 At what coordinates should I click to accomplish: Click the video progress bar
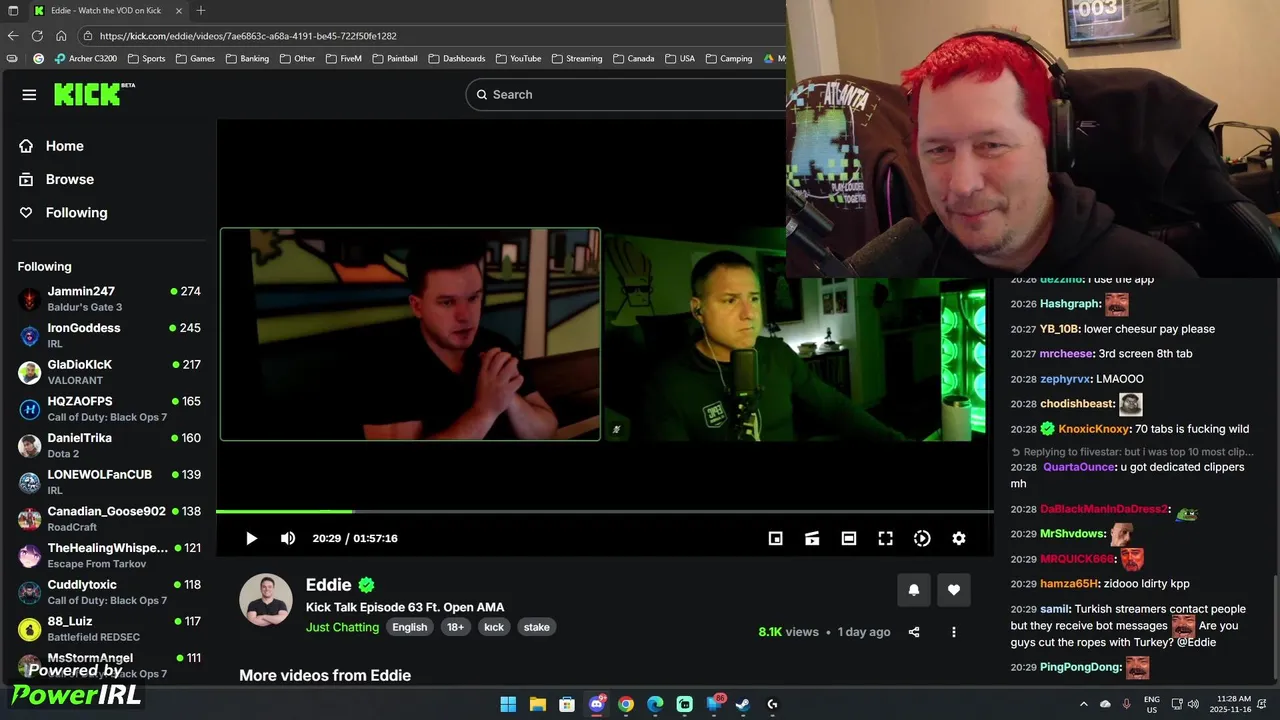coord(604,511)
